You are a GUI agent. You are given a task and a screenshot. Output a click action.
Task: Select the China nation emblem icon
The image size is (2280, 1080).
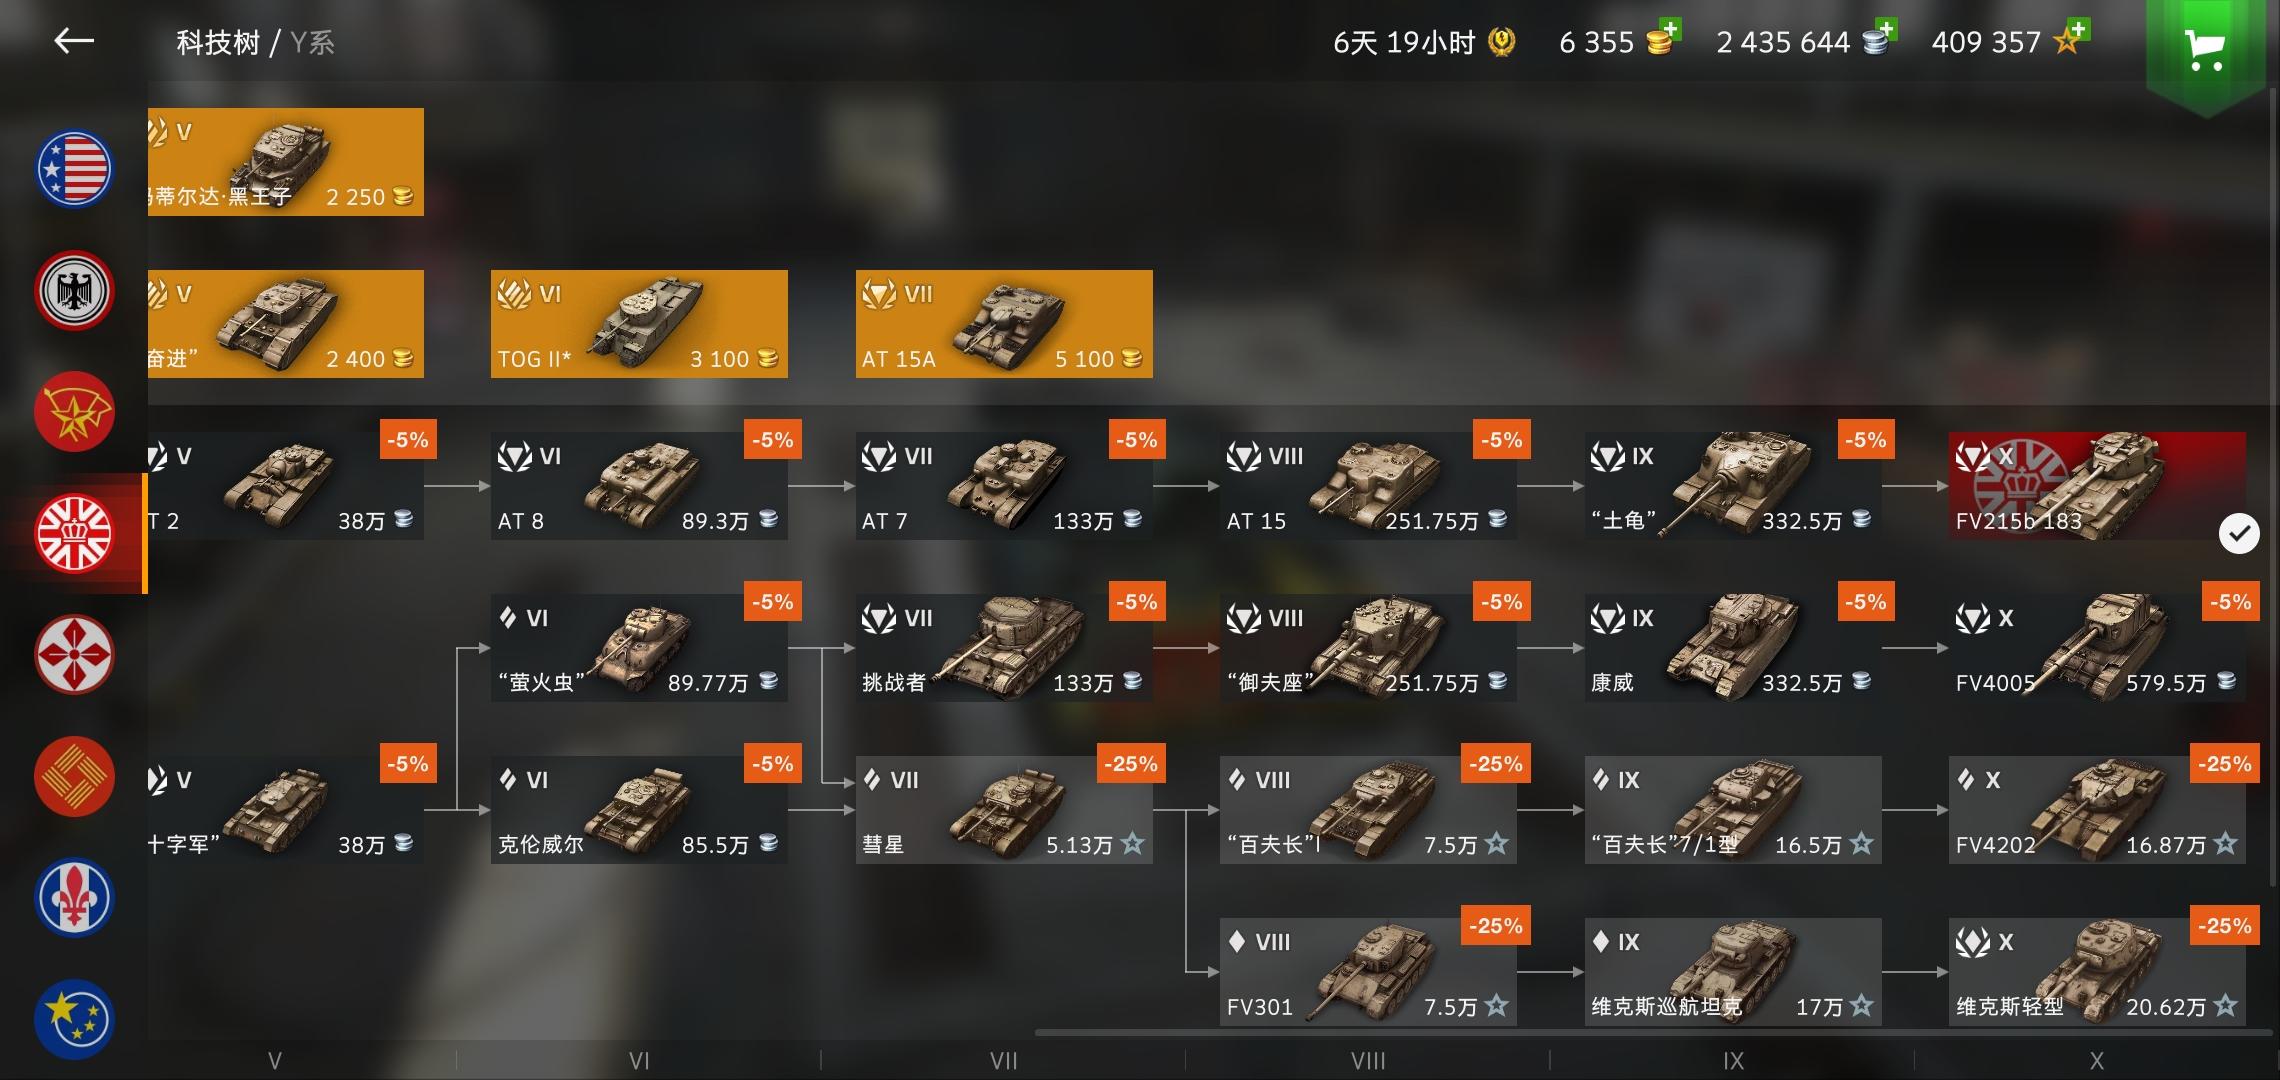(x=74, y=777)
